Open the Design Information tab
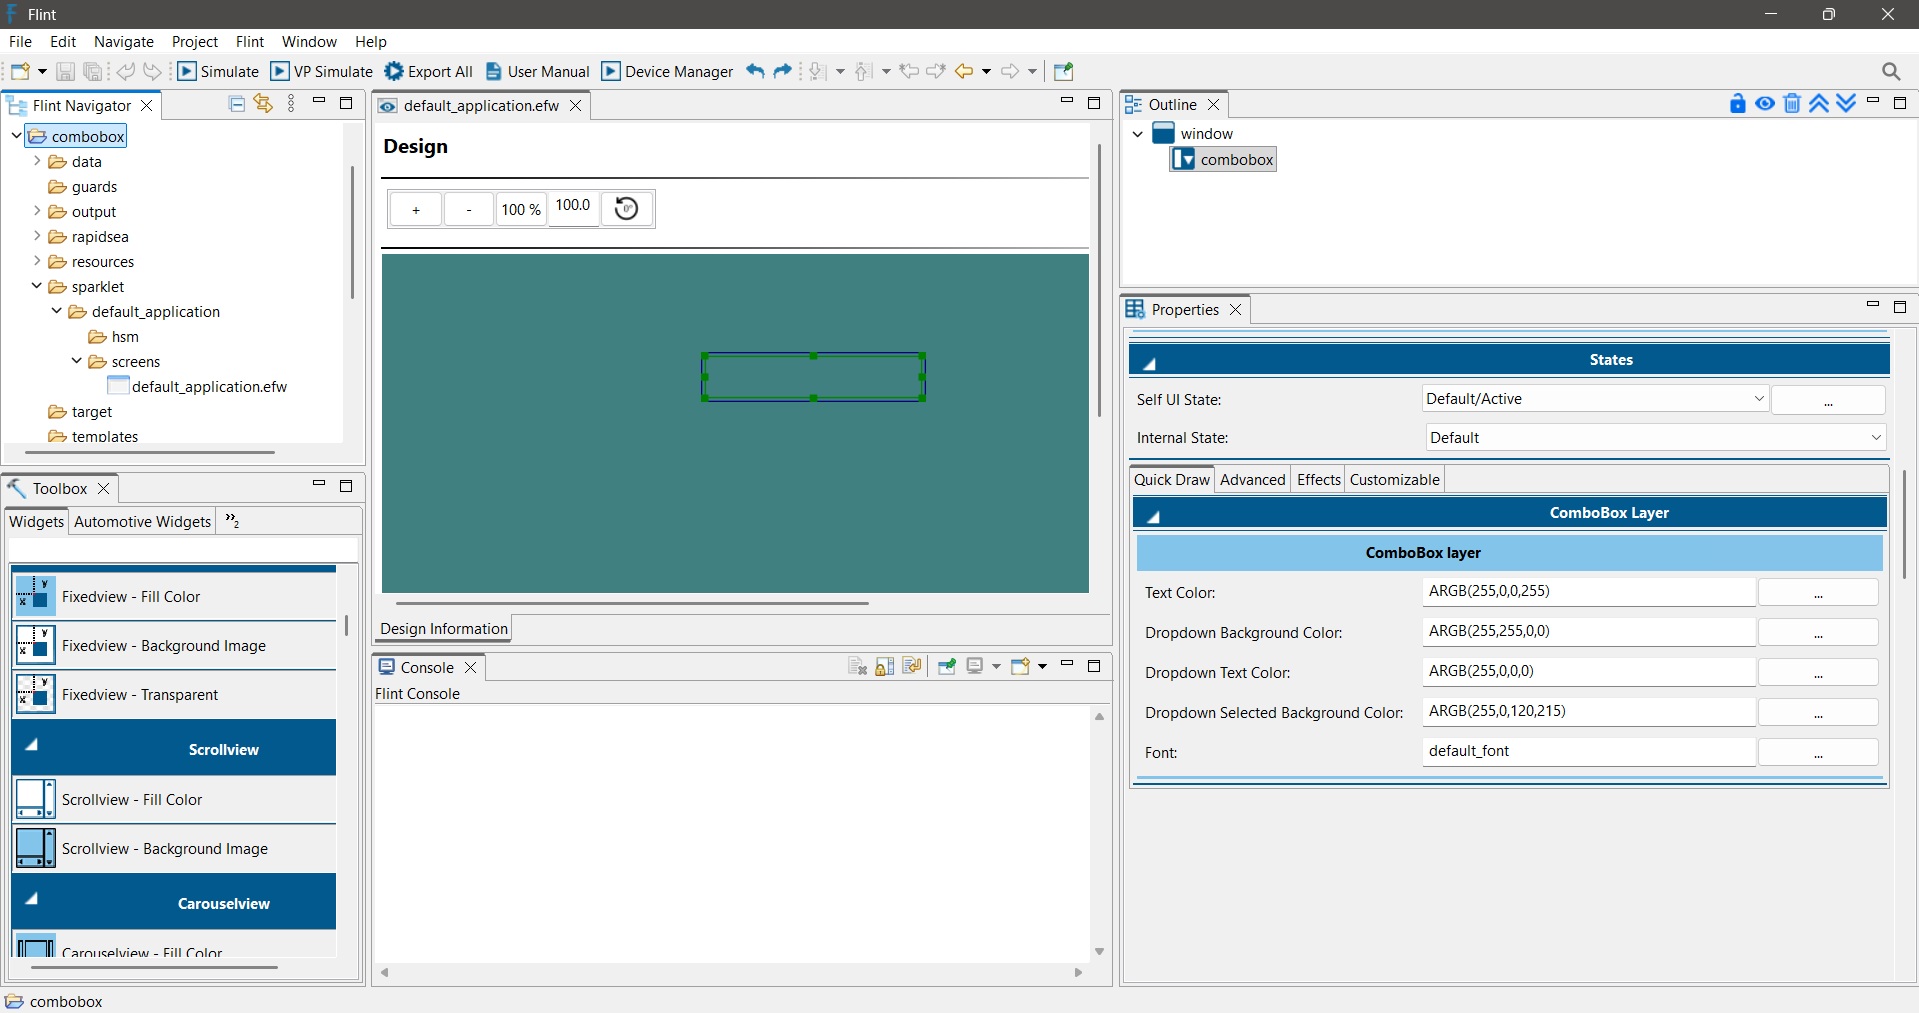Viewport: 1919px width, 1013px height. coord(444,629)
